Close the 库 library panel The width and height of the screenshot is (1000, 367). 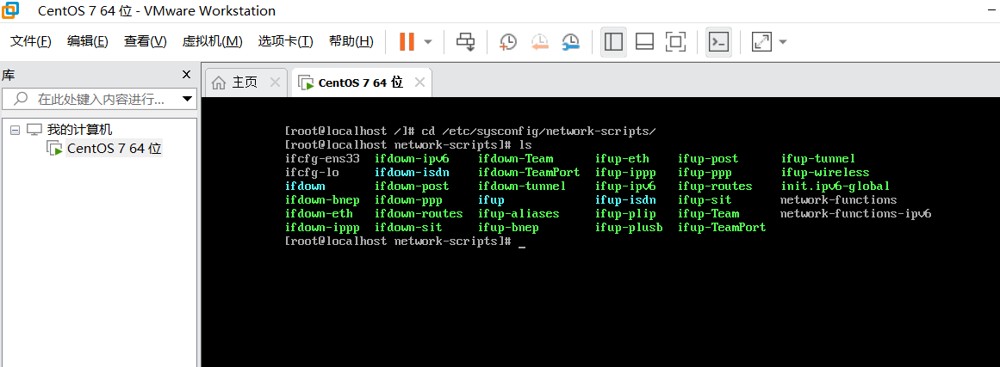tap(186, 75)
